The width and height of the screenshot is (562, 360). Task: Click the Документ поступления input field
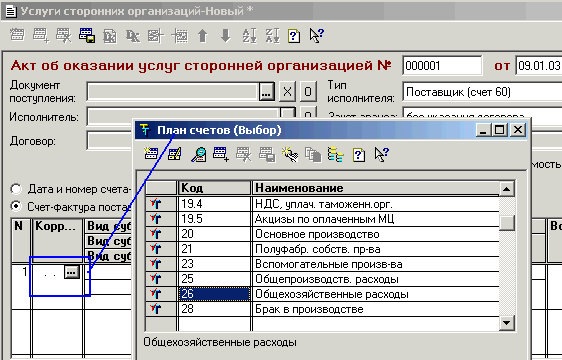(x=172, y=92)
